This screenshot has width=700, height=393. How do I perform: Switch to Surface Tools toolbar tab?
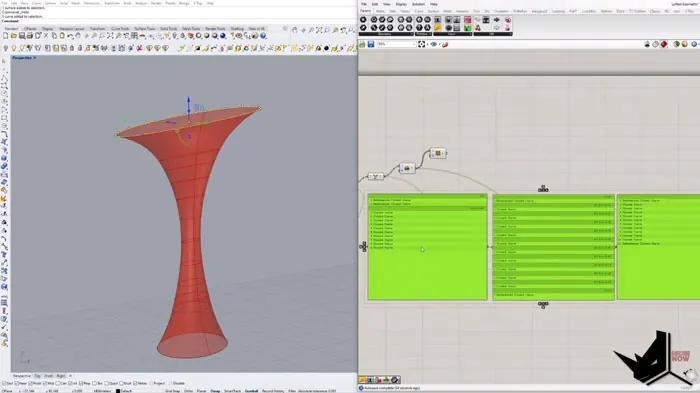coord(145,29)
